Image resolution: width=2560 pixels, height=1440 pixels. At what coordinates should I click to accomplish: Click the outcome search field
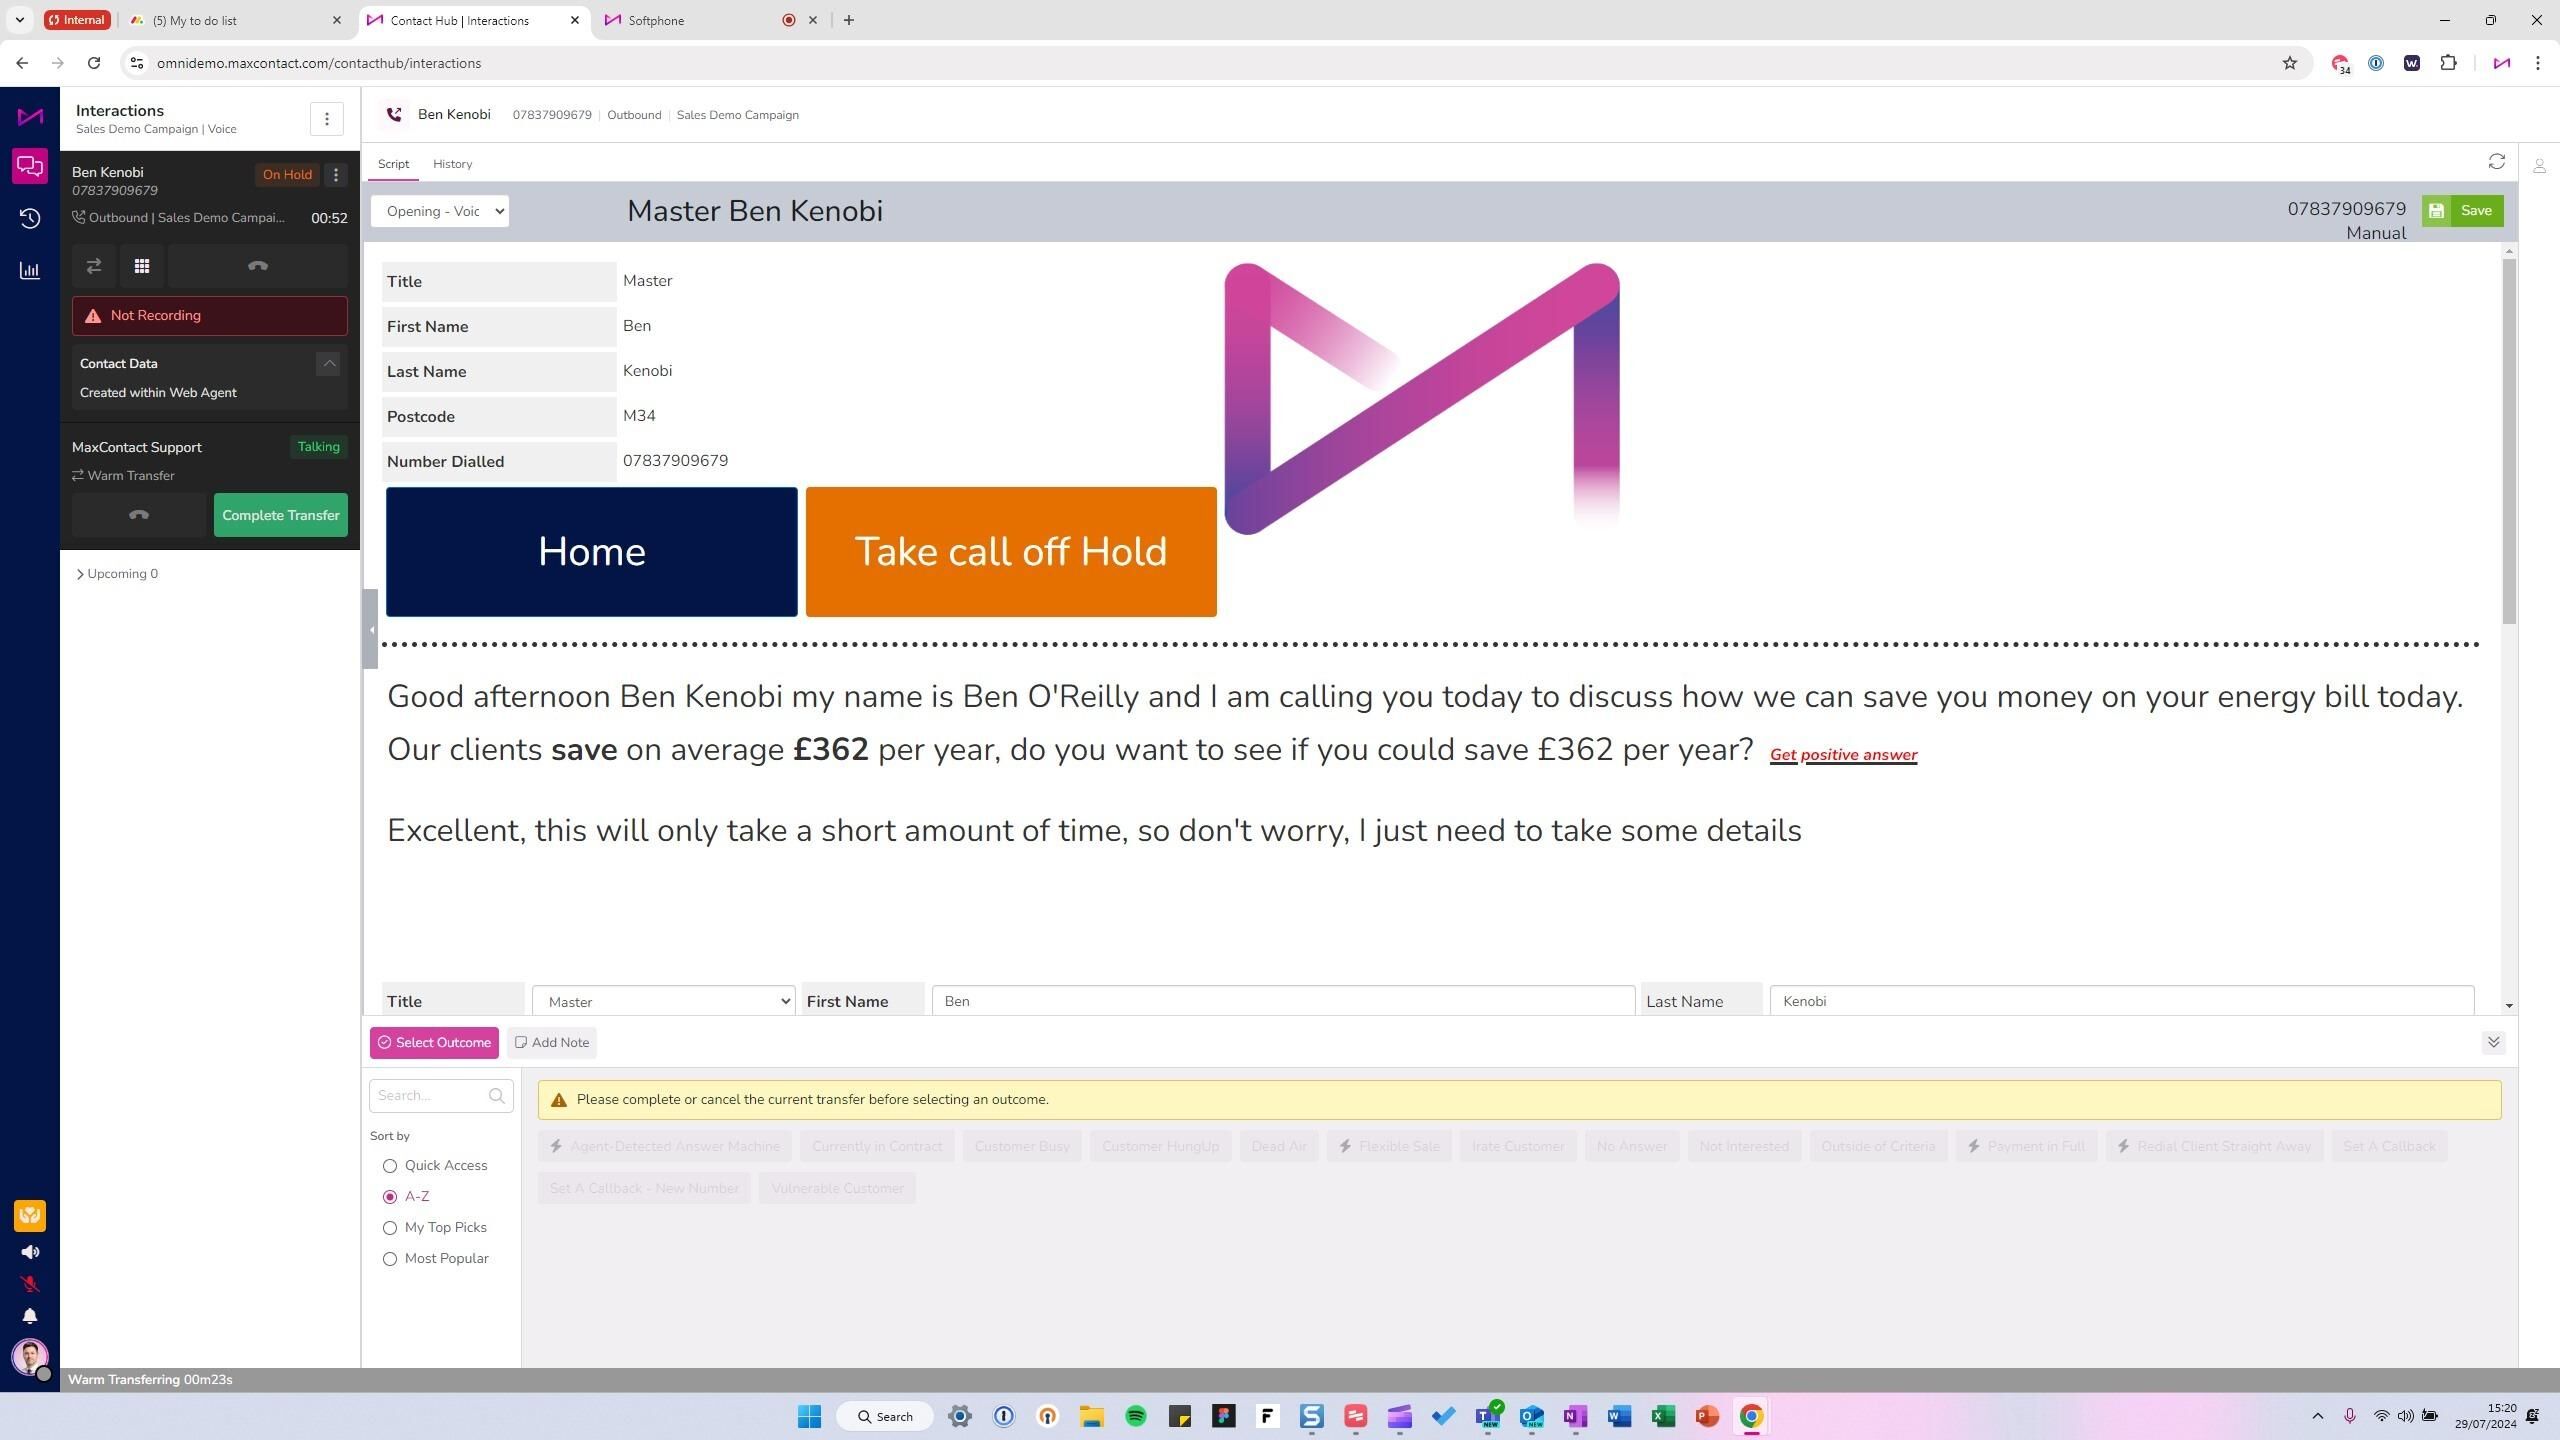click(430, 1096)
